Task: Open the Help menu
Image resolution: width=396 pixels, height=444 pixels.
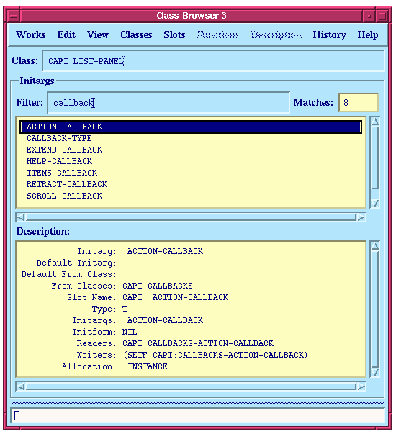Action: tap(368, 35)
